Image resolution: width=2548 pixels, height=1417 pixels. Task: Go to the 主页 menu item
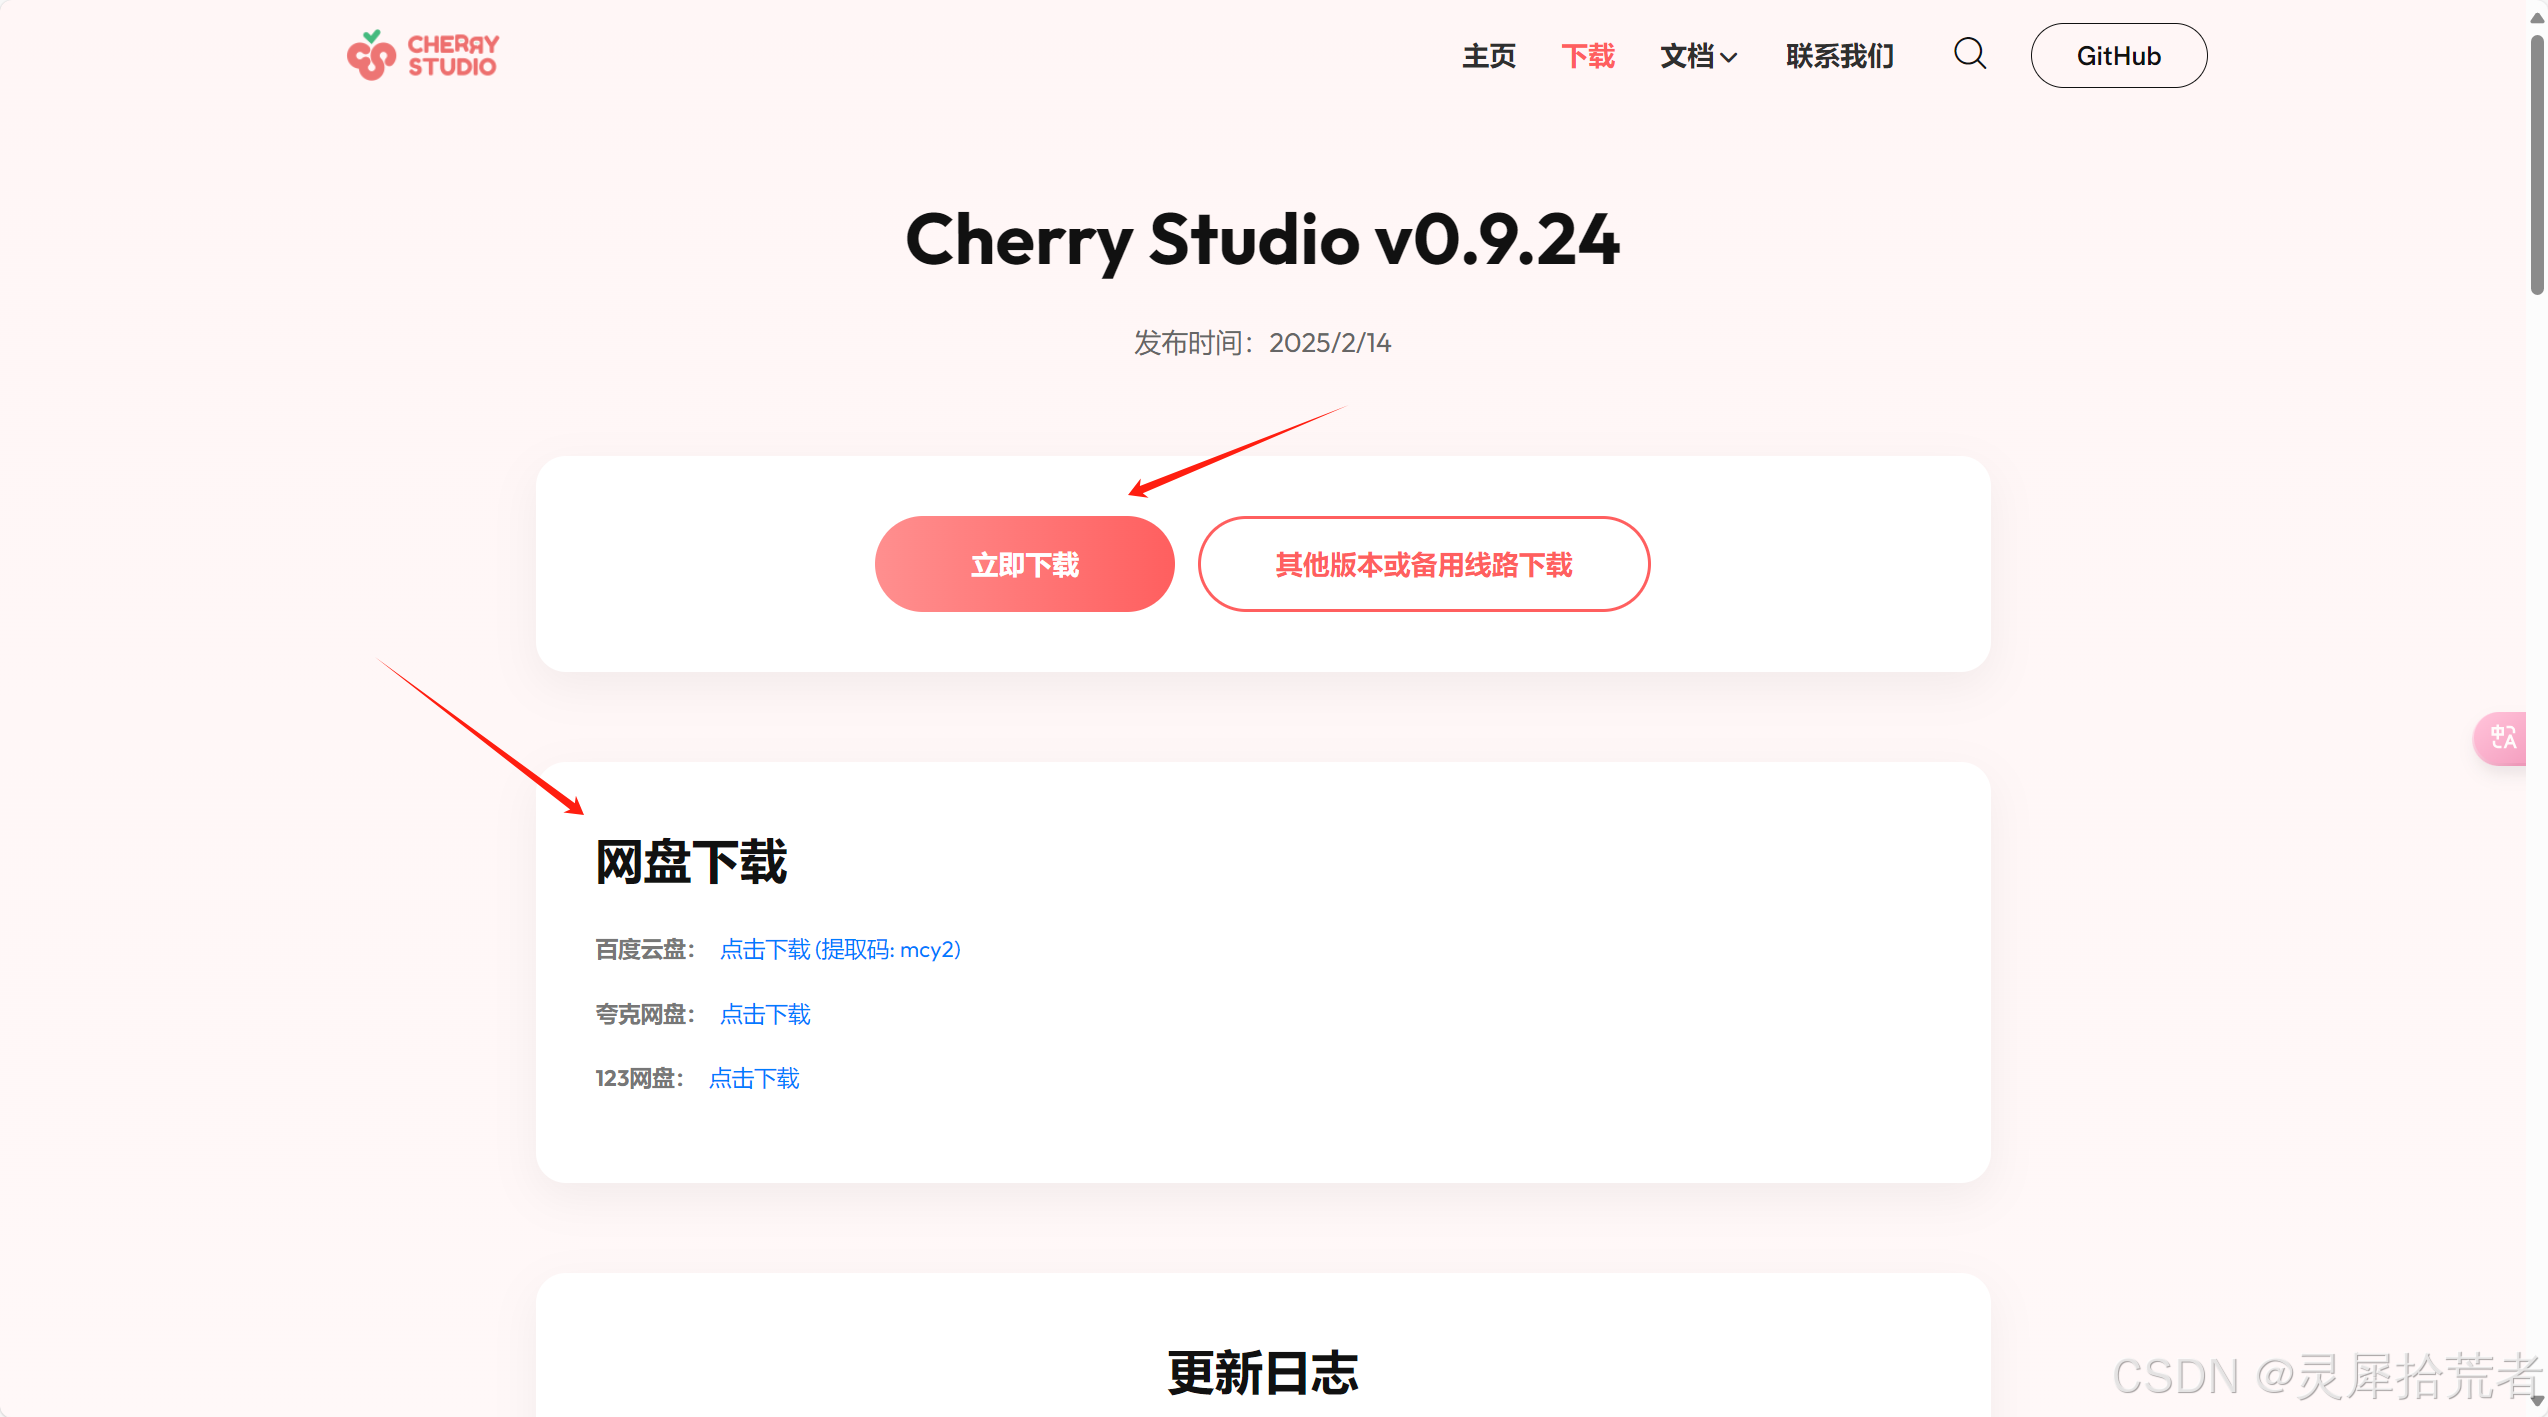click(1489, 56)
